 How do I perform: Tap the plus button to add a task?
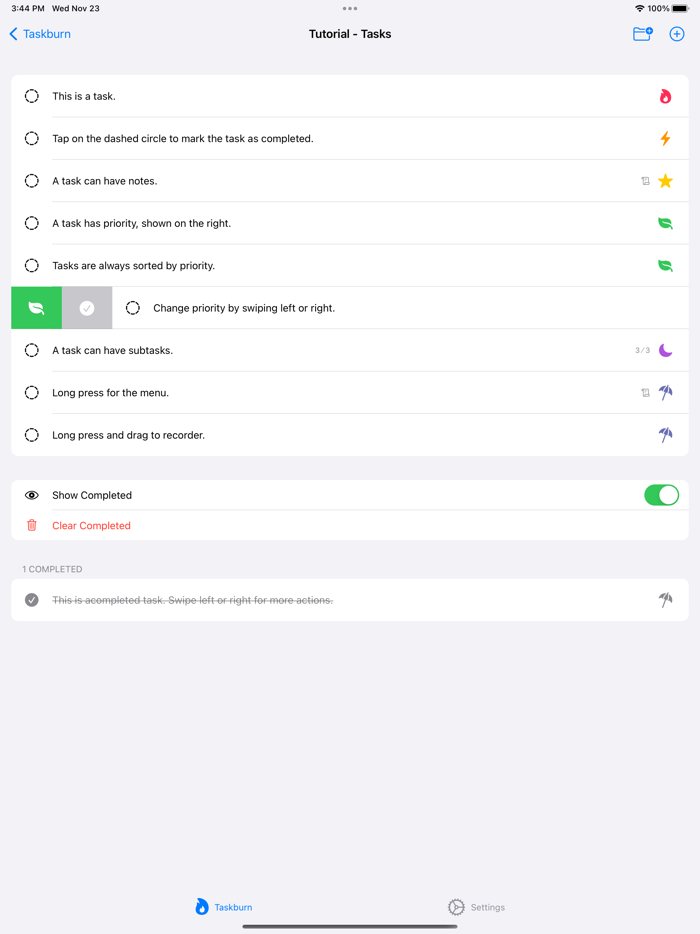[677, 33]
